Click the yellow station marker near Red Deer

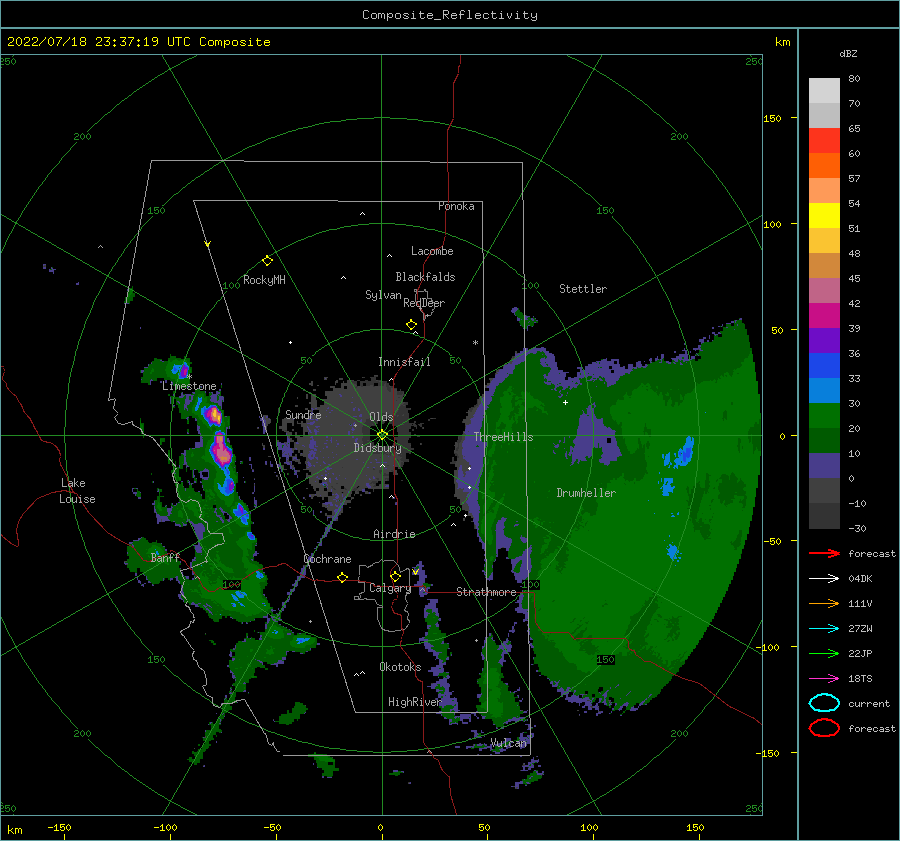pos(411,325)
